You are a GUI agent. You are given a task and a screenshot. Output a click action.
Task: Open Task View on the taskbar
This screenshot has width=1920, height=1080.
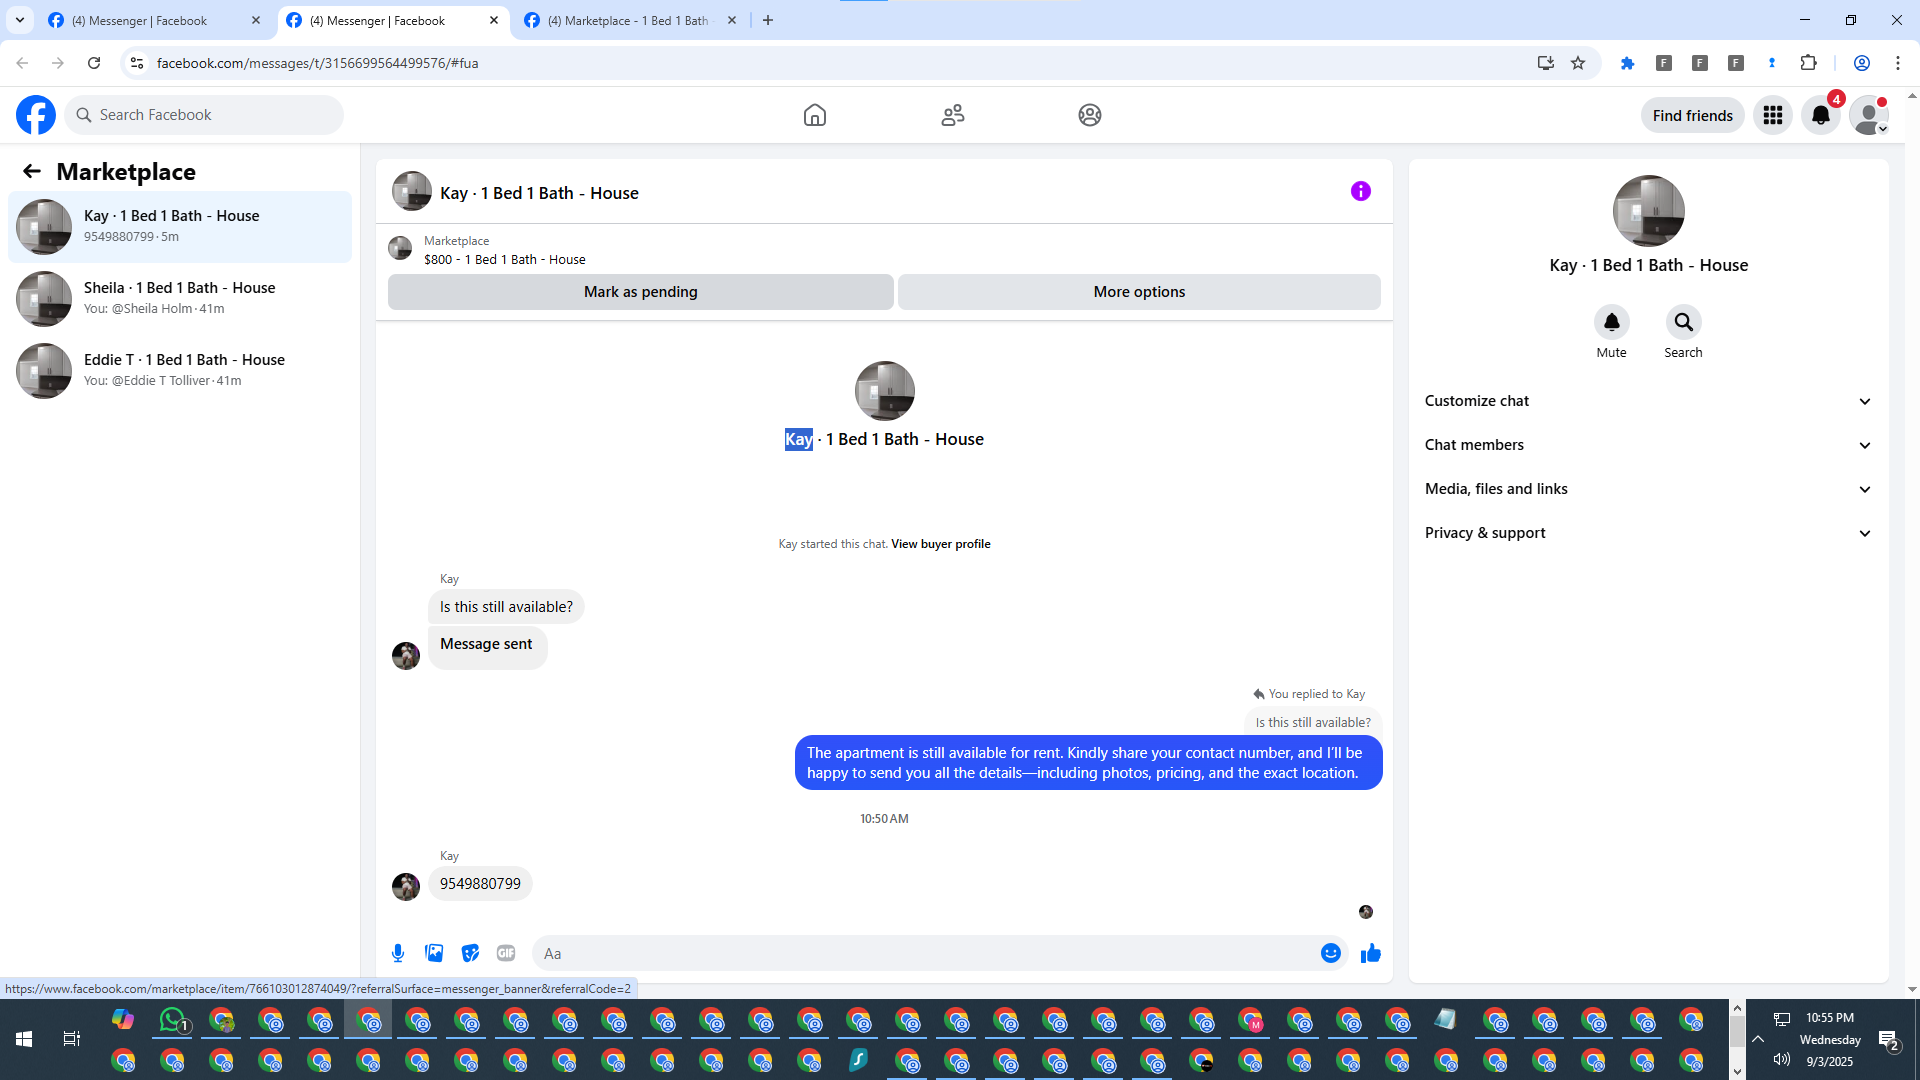71,1039
